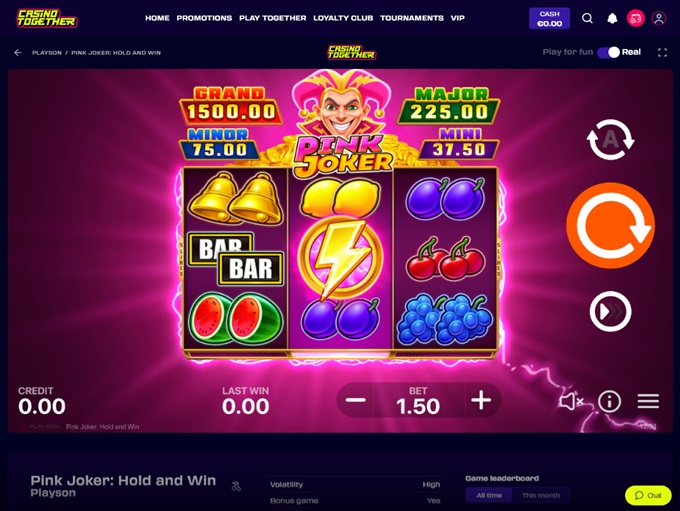Viewport: 680px width, 511px height.
Task: Start autoplay with the A arrows icon
Action: [x=610, y=139]
